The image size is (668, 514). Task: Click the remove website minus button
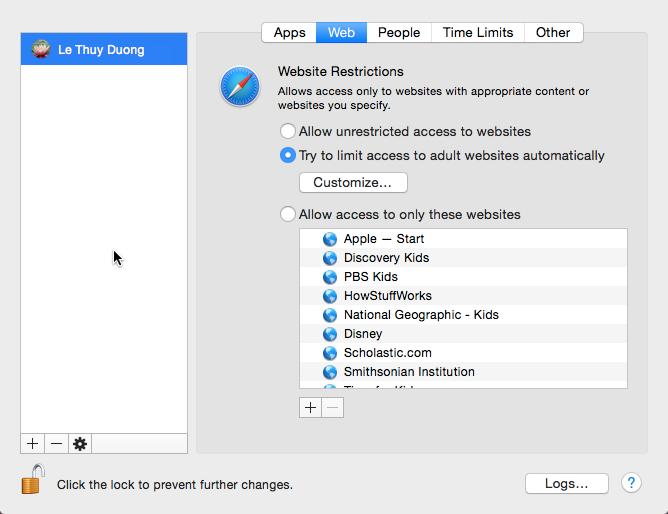tap(333, 408)
